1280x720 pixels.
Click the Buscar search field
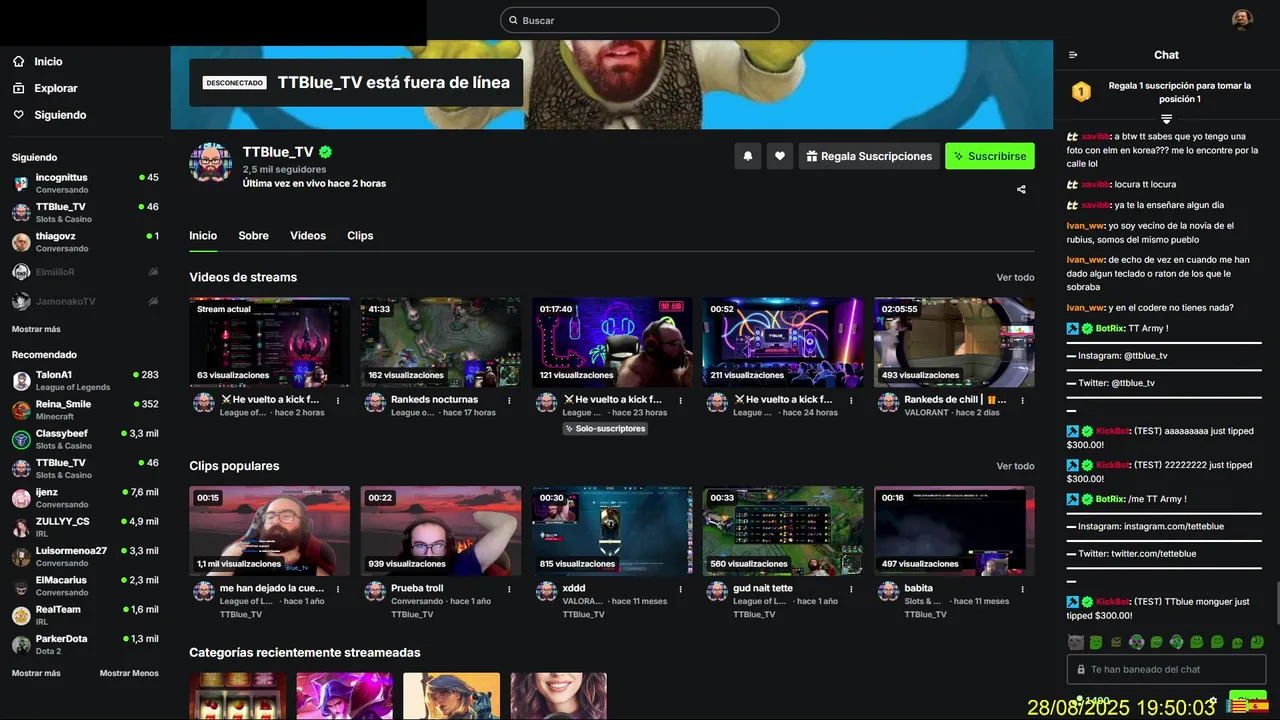pyautogui.click(x=640, y=20)
